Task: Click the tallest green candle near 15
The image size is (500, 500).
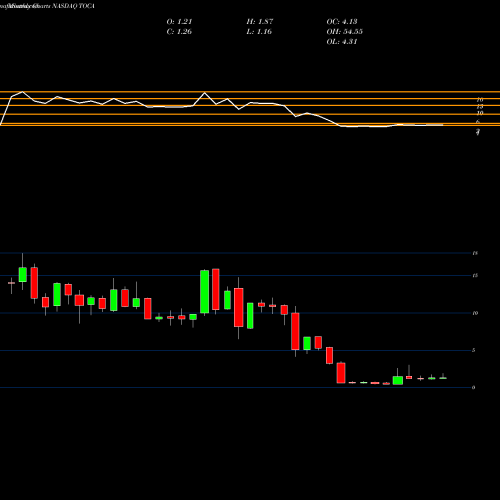Action: pos(205,292)
